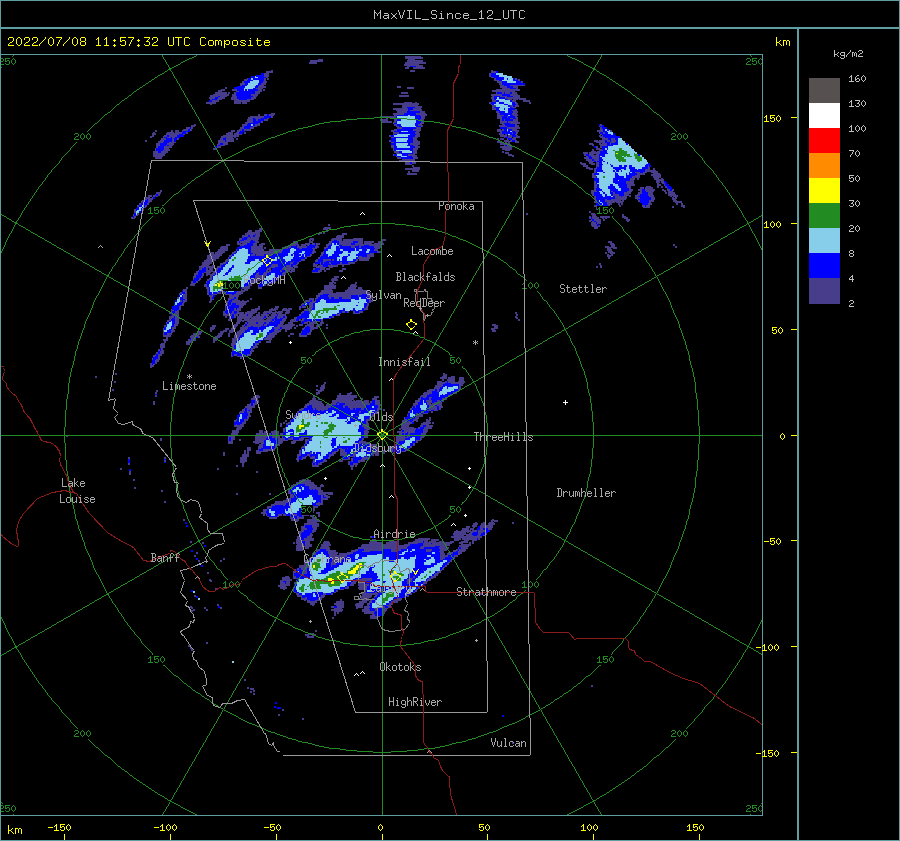Click the yellow diamond marker near RockyMH
The width and height of the screenshot is (900, 841).
pos(267,261)
